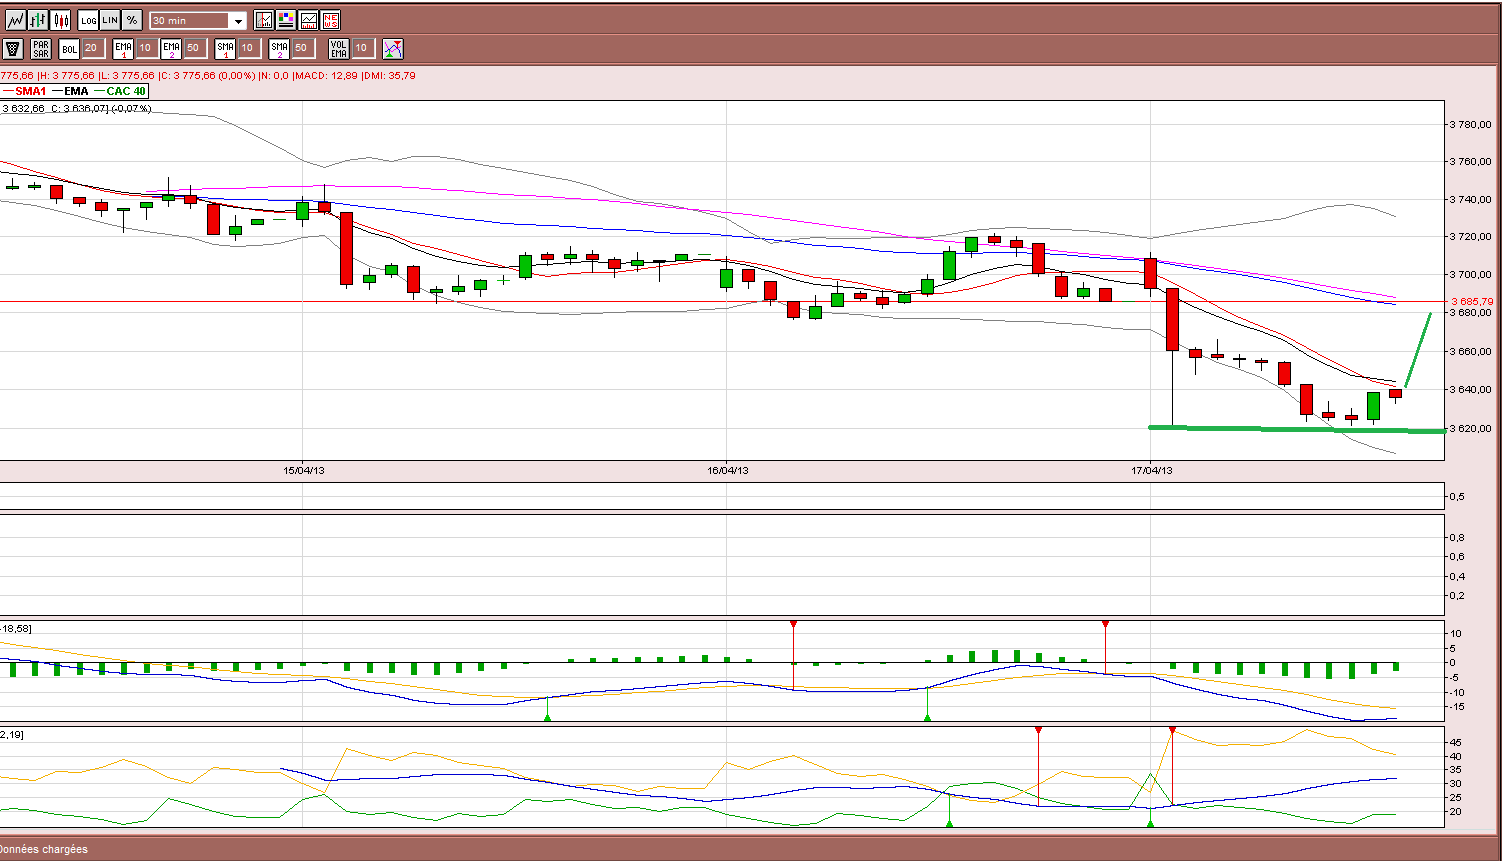1502x861 pixels.
Task: Click the EMA legend label
Action: pyautogui.click(x=76, y=91)
